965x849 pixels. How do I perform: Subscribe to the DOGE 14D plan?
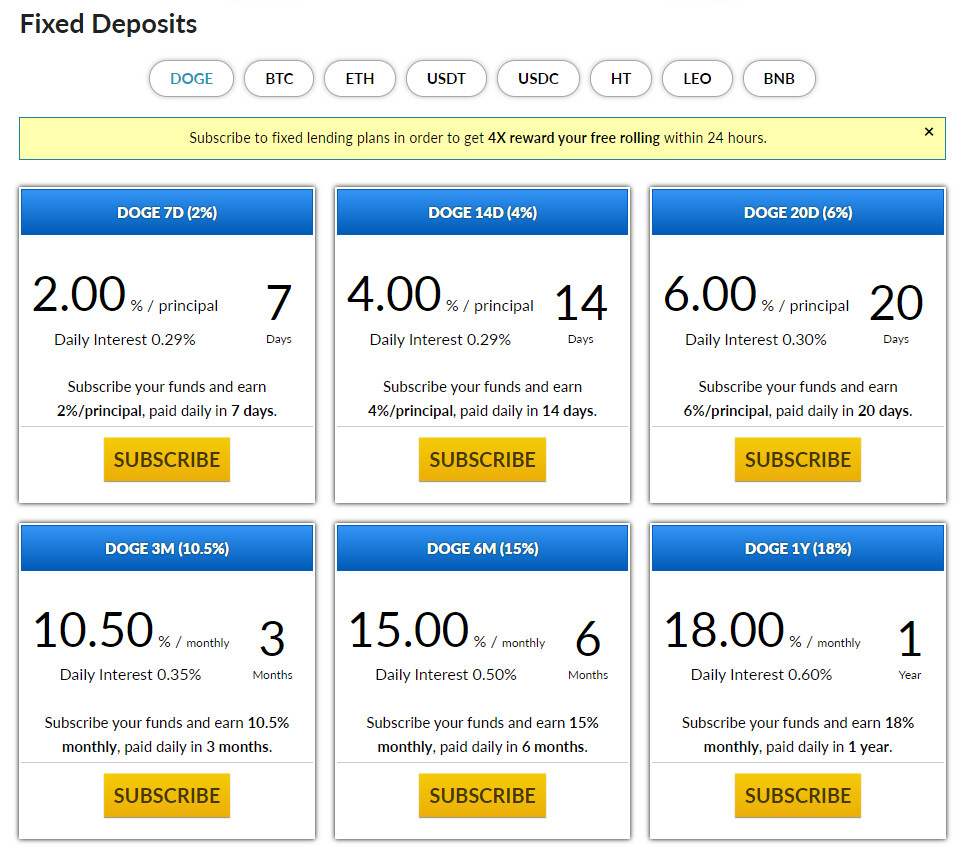tap(482, 460)
